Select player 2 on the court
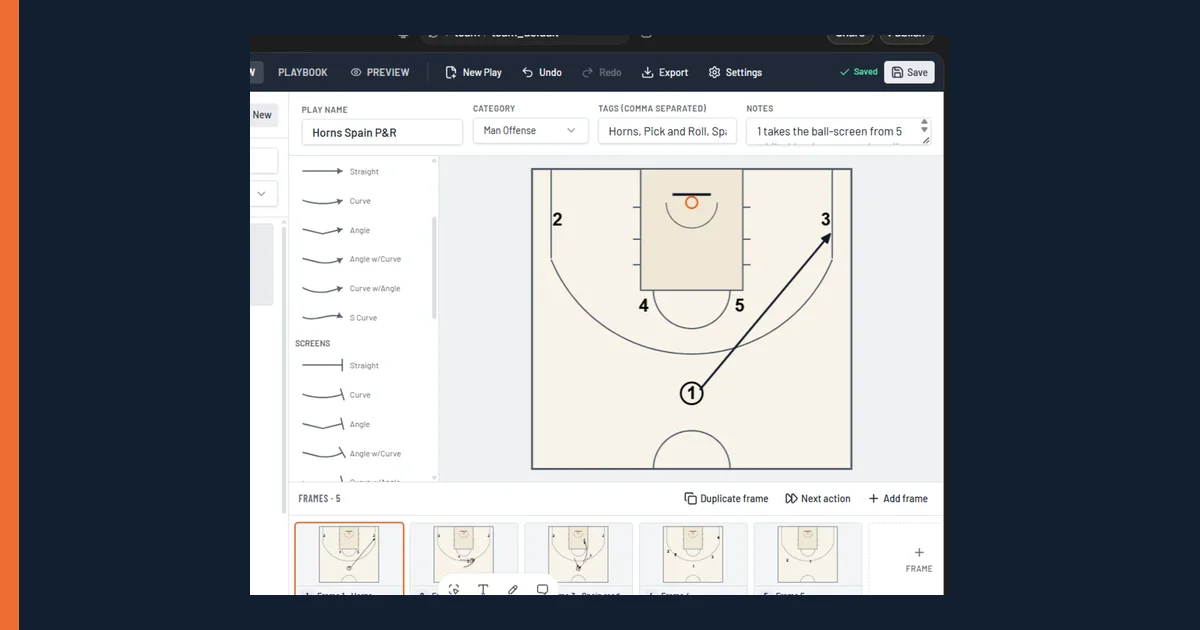Viewport: 1200px width, 630px height. coord(557,220)
